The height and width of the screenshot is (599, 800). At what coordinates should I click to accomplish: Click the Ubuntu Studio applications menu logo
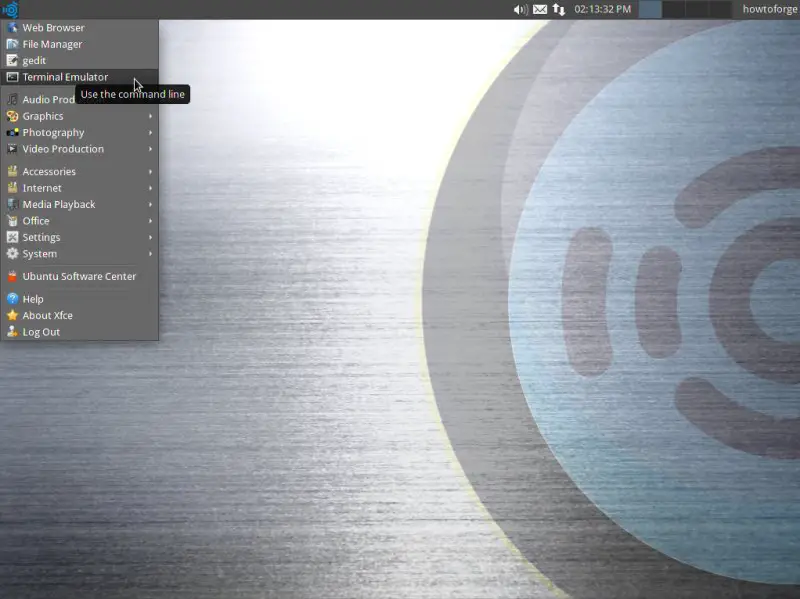tap(10, 9)
